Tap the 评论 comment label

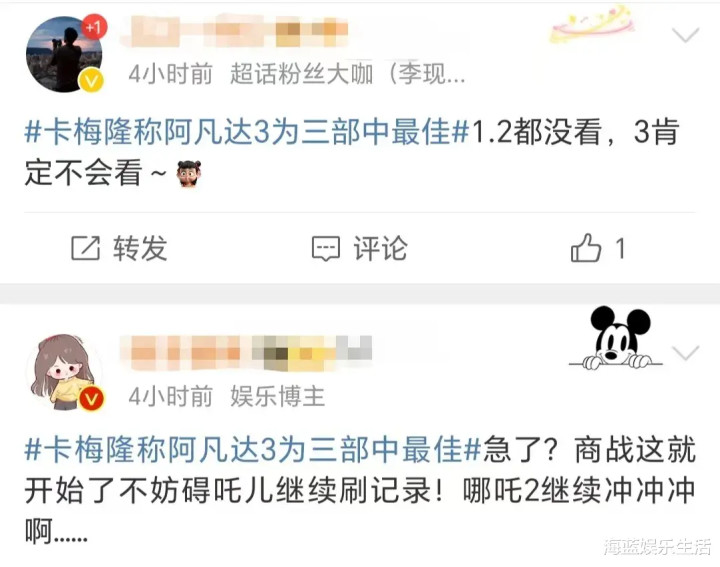coord(380,248)
